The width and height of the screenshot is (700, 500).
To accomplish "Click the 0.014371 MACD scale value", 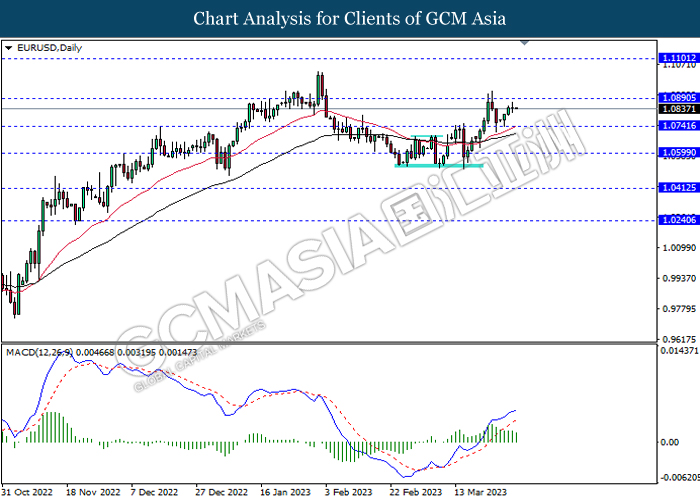I will [x=679, y=351].
